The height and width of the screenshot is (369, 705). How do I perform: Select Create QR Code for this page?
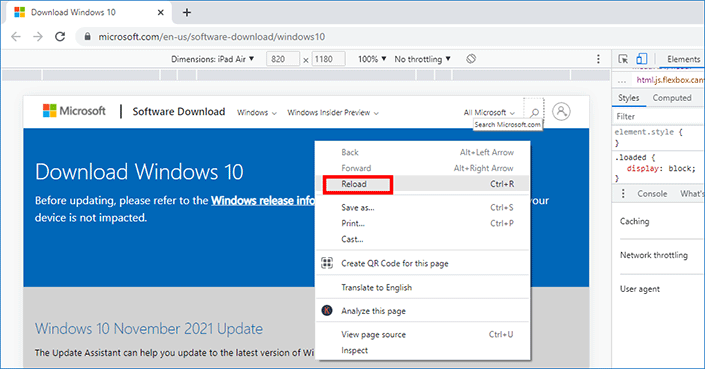pyautogui.click(x=423, y=263)
